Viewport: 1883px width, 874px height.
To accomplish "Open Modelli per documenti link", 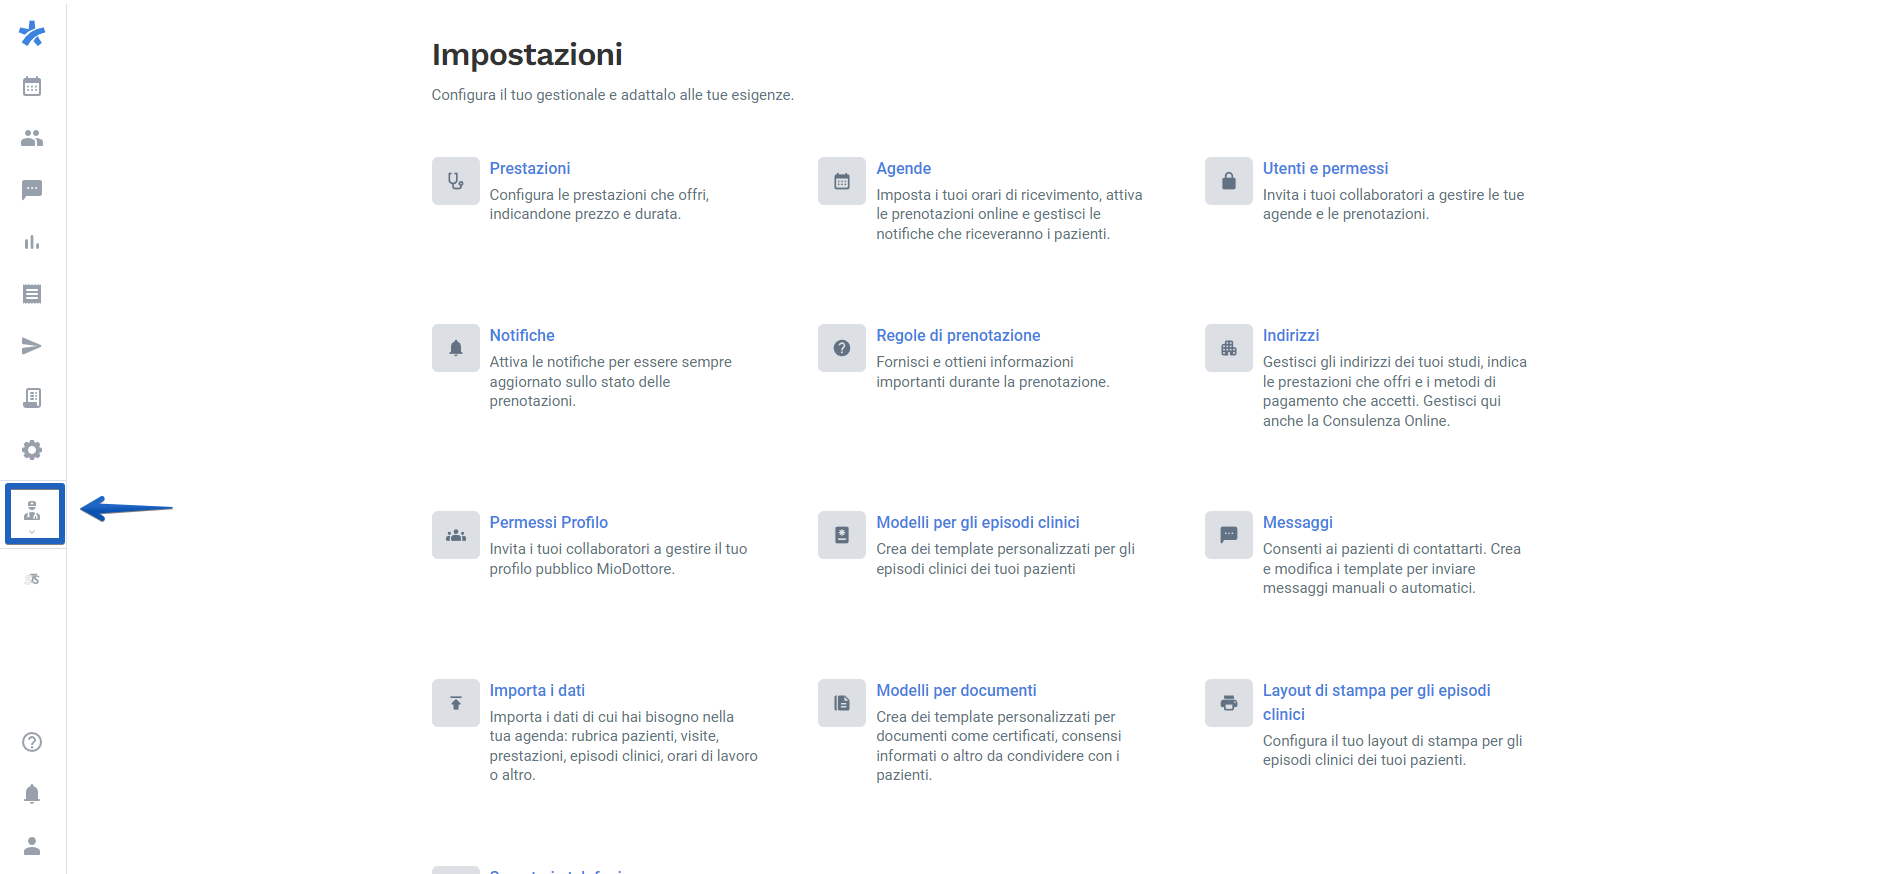I will click(x=956, y=690).
